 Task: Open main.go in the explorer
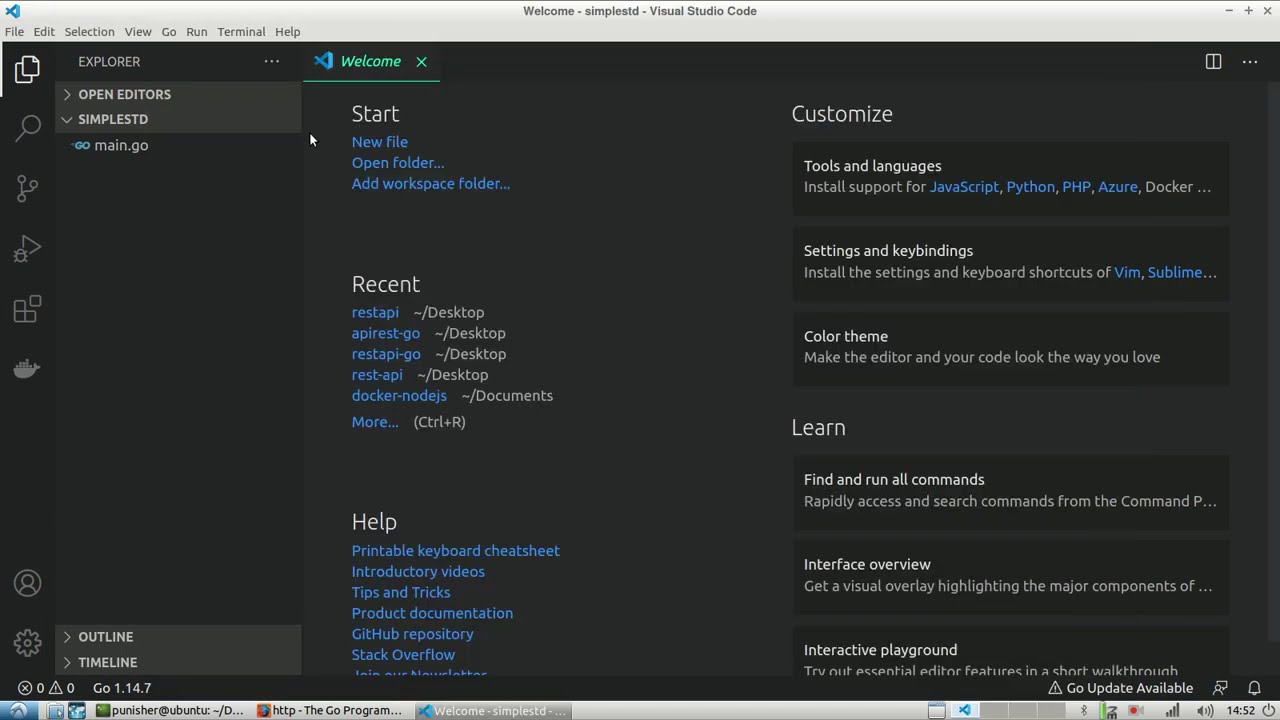[121, 146]
